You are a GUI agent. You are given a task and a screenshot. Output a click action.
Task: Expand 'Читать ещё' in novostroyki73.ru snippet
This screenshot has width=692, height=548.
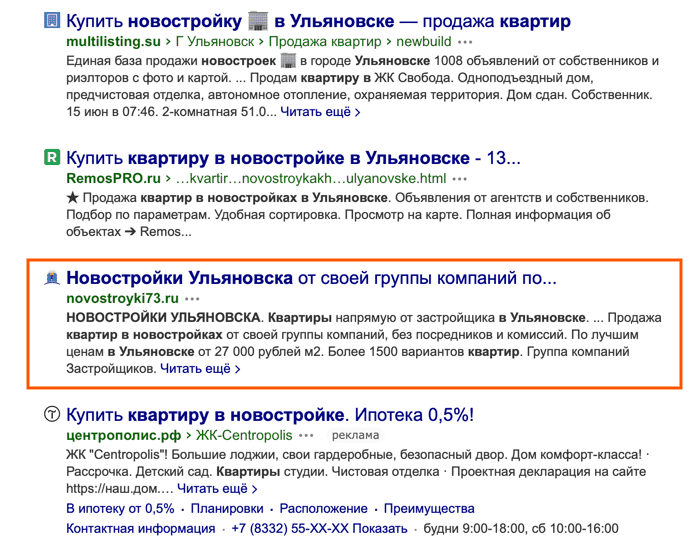[200, 368]
